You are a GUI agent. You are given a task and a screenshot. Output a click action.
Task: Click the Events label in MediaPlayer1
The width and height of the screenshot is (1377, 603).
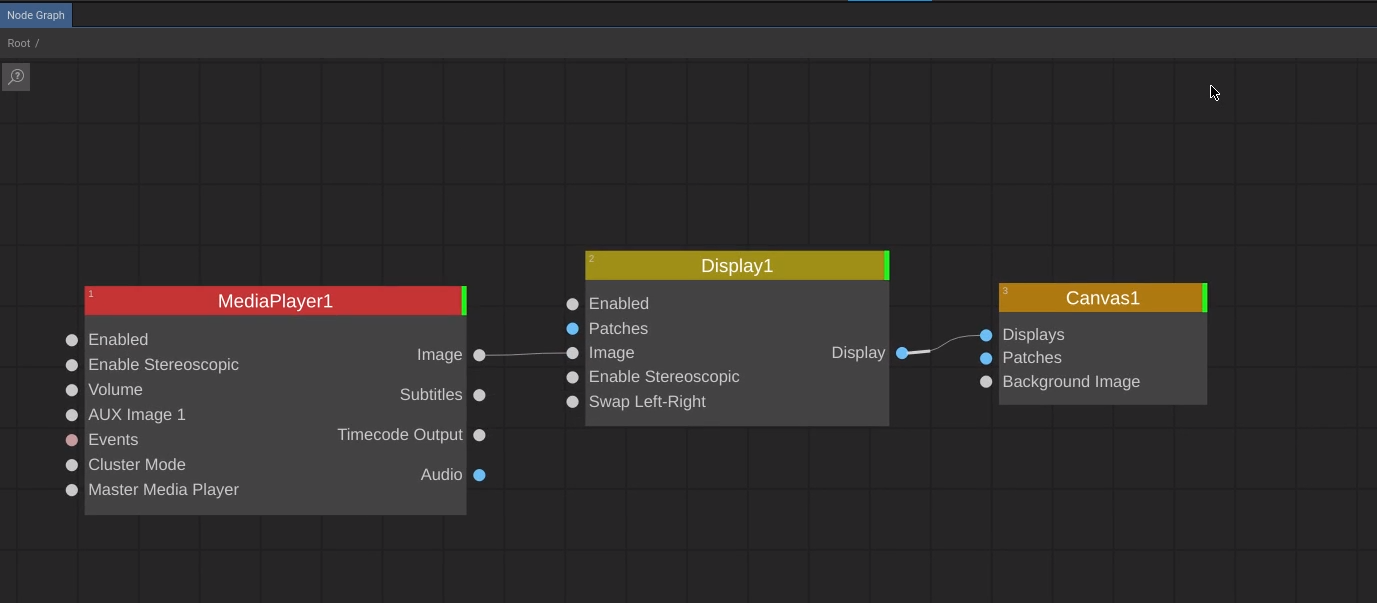[113, 440]
